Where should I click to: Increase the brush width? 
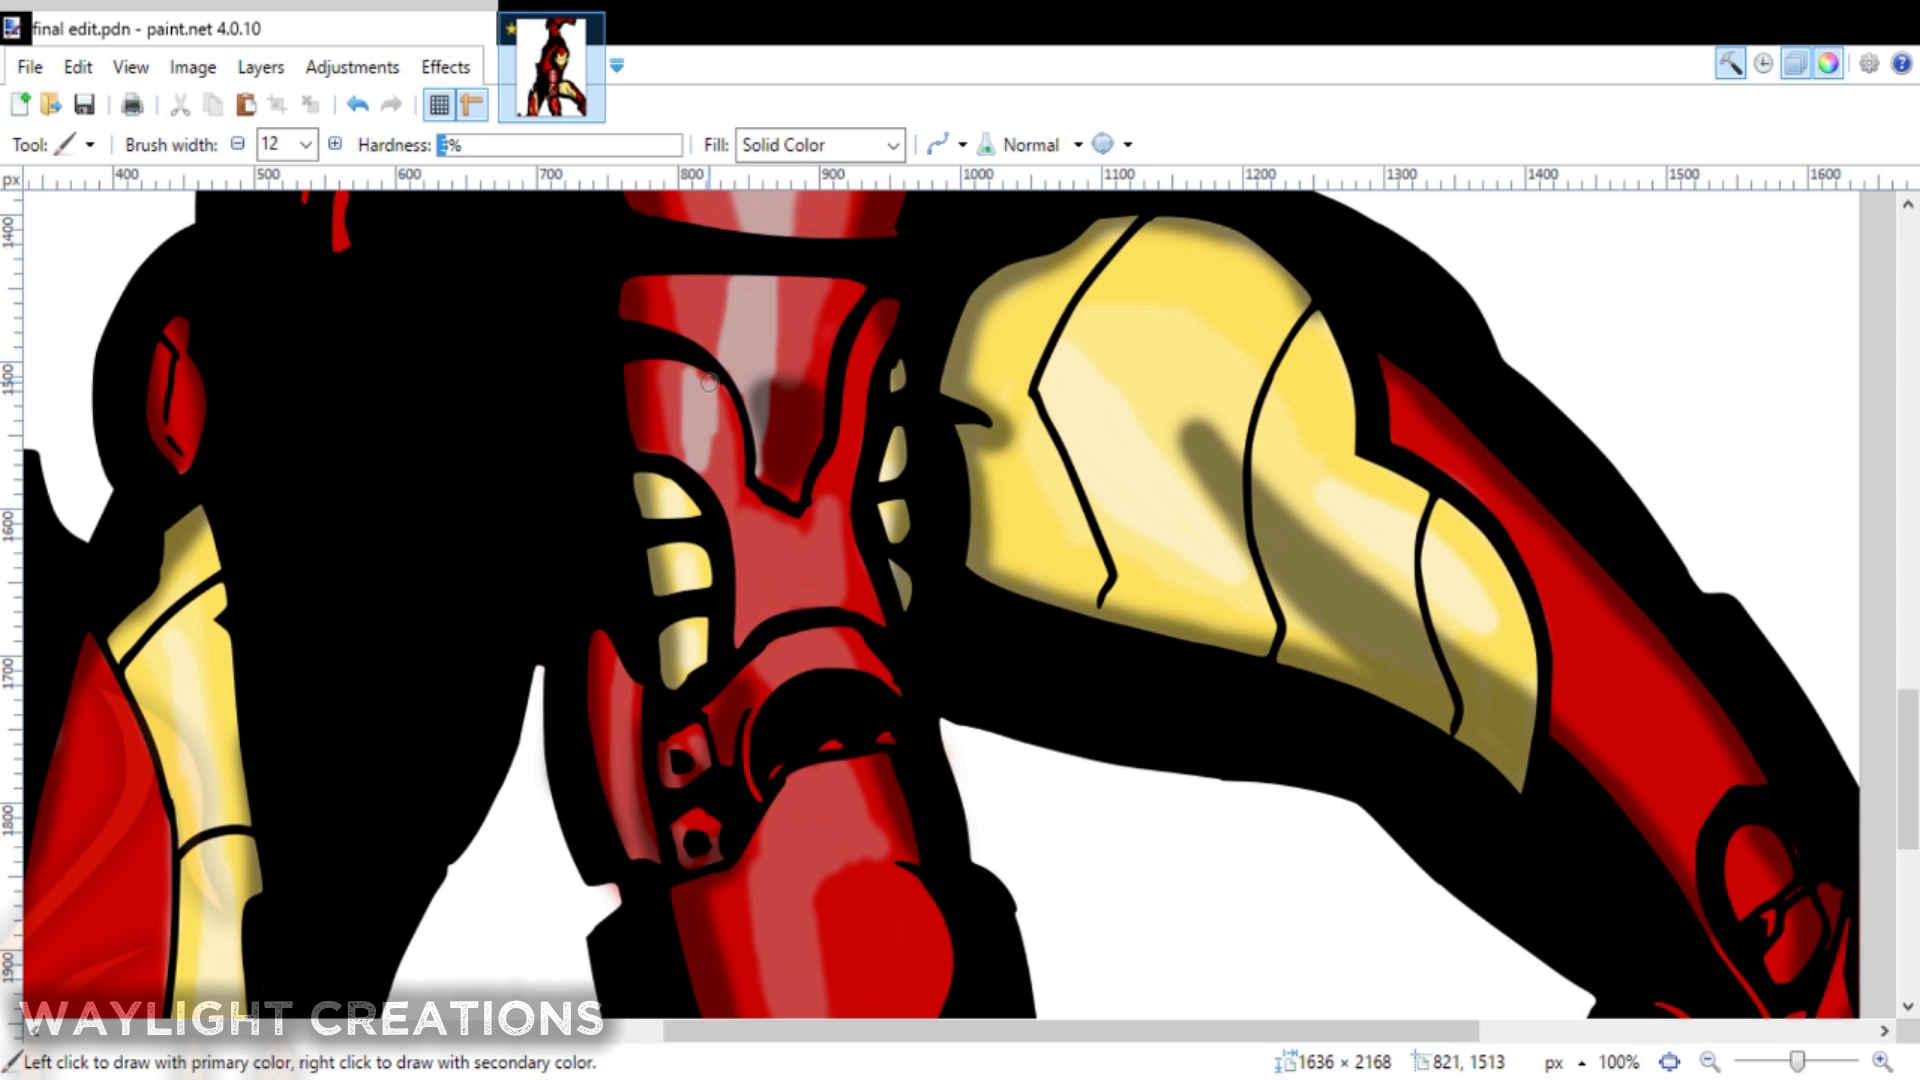[x=335, y=144]
